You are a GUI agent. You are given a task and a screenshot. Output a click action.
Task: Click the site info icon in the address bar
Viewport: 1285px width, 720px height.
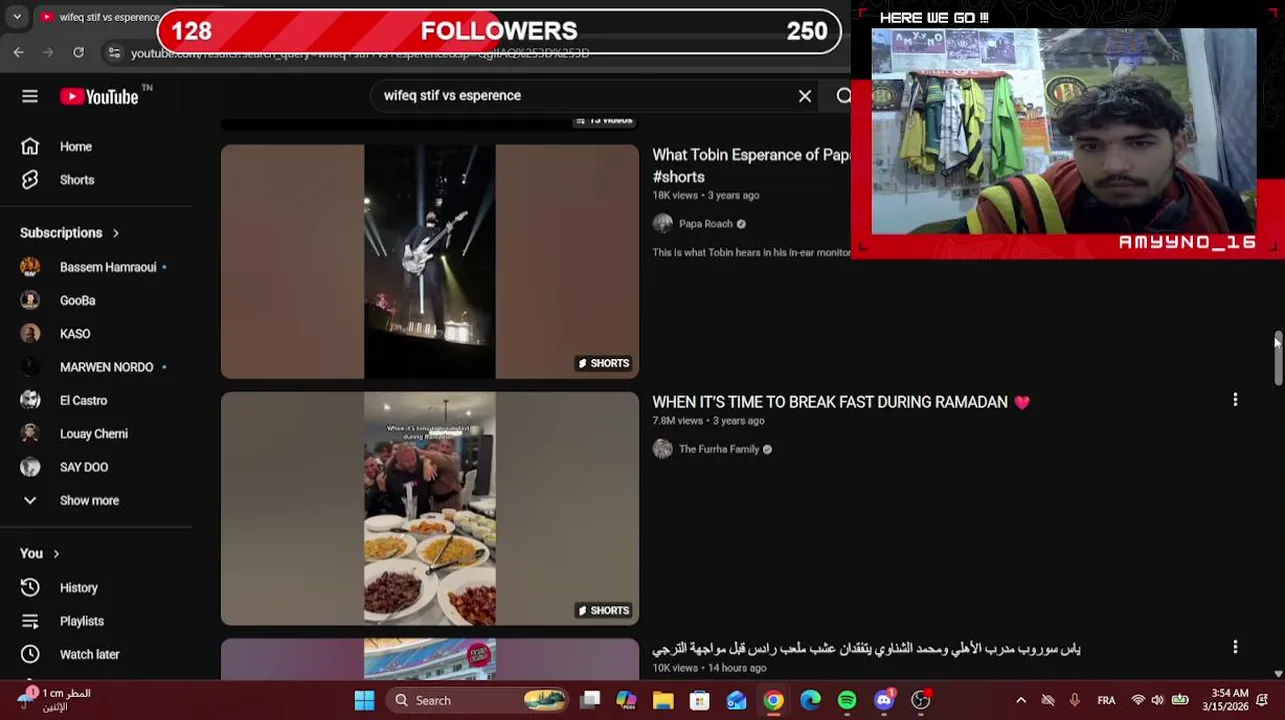pos(114,52)
